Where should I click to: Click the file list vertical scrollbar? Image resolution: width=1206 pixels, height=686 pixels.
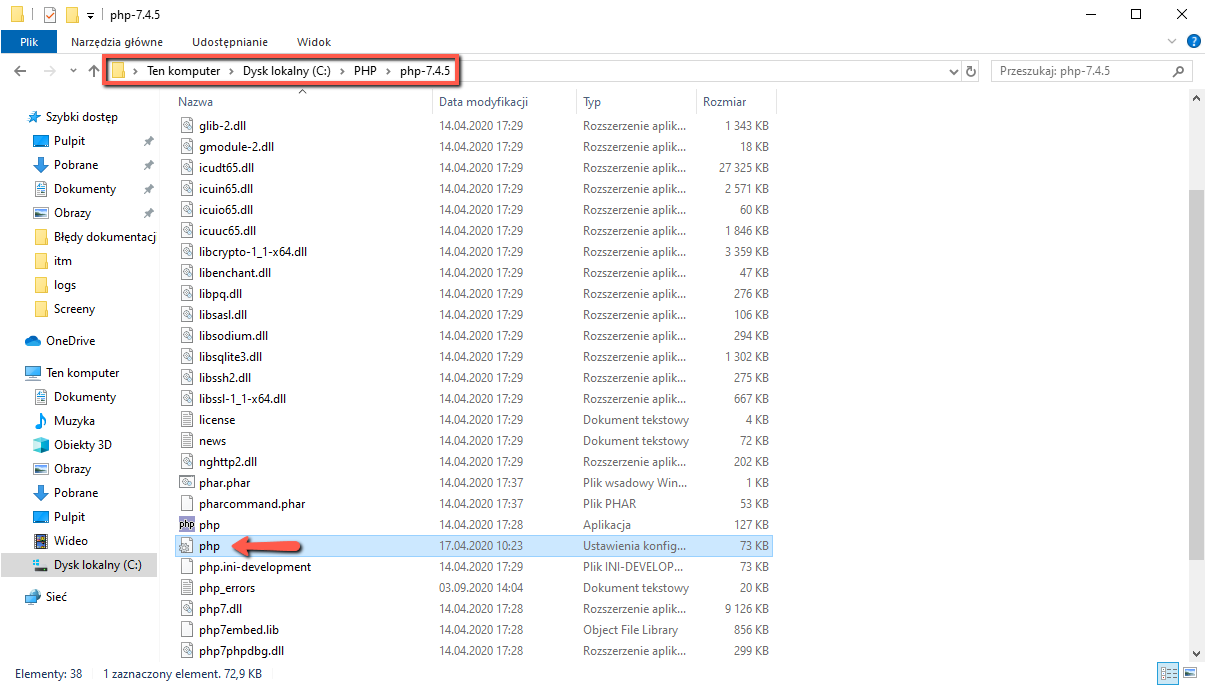pyautogui.click(x=1197, y=375)
